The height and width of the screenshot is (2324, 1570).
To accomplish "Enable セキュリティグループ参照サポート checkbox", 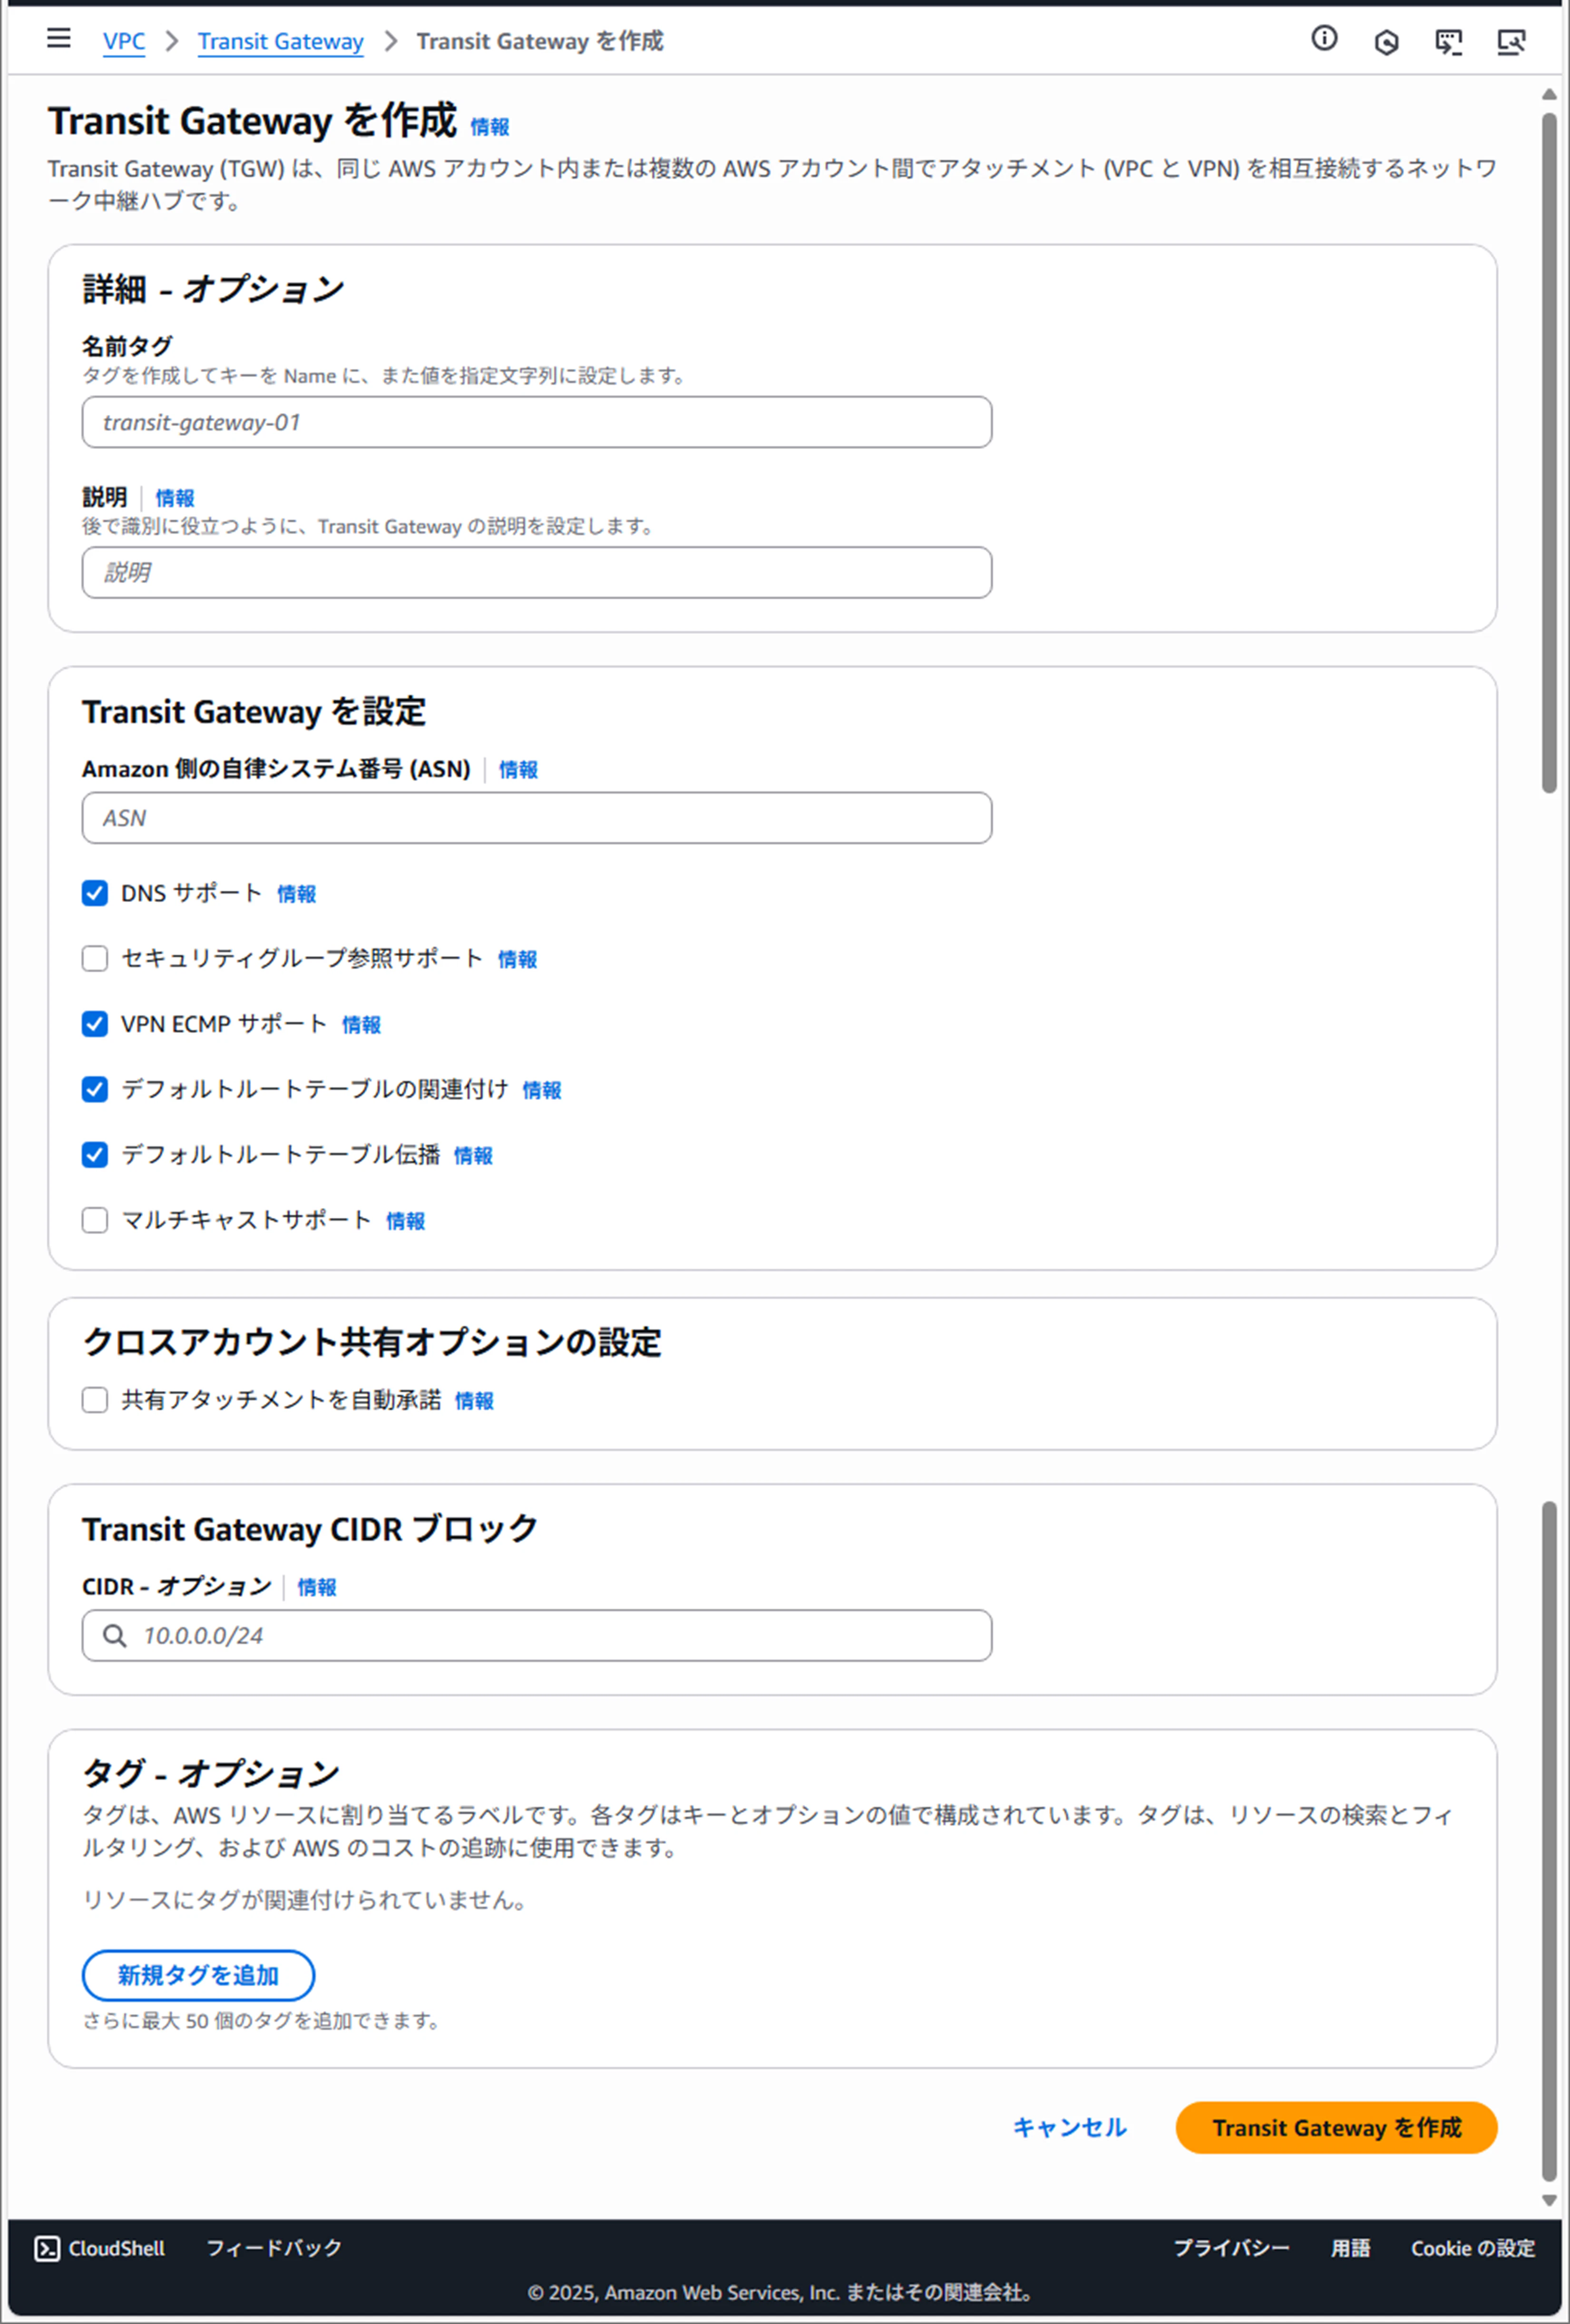I will coord(95,958).
